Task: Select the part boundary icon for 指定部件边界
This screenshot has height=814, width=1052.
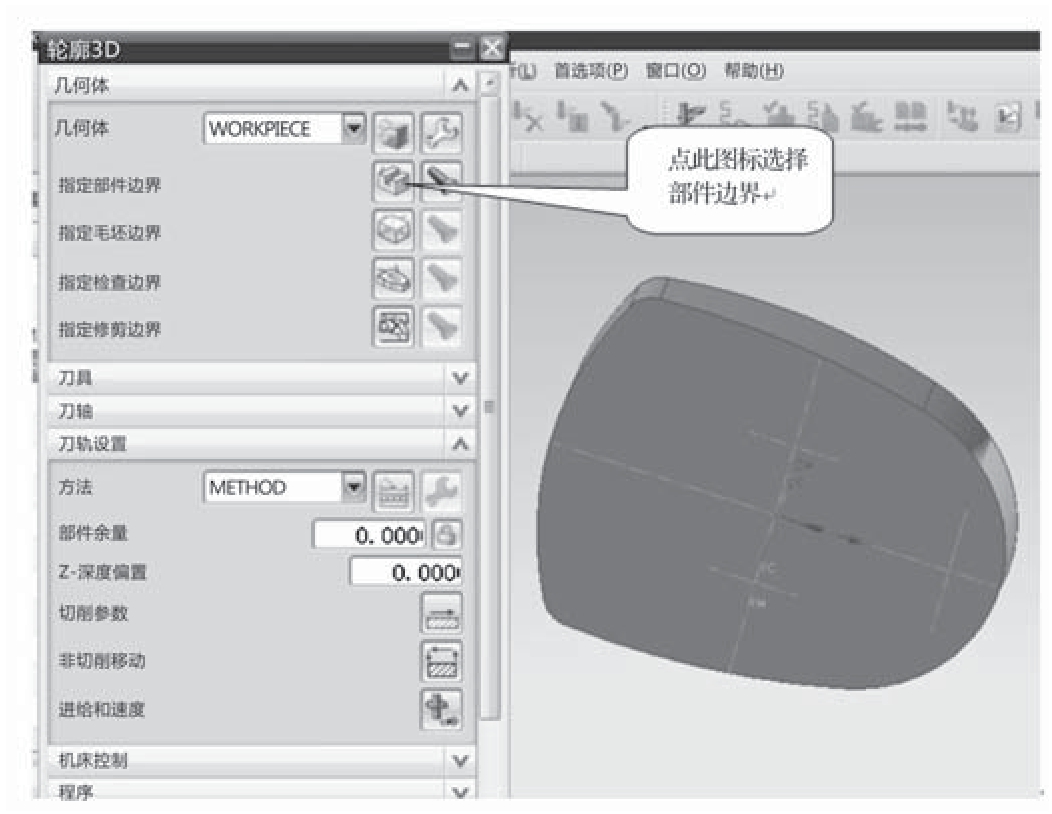Action: pyautogui.click(x=394, y=181)
